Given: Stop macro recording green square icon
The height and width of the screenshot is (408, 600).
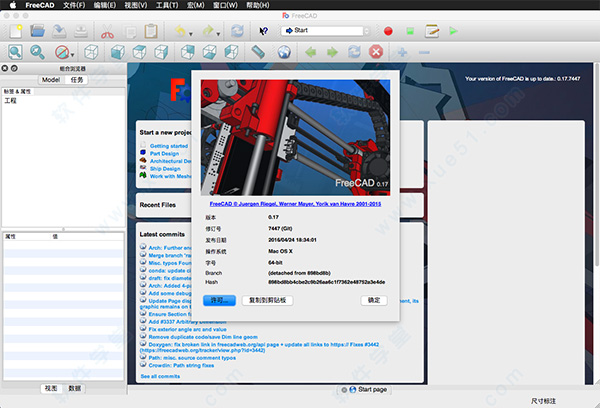Looking at the screenshot, I should point(410,31).
